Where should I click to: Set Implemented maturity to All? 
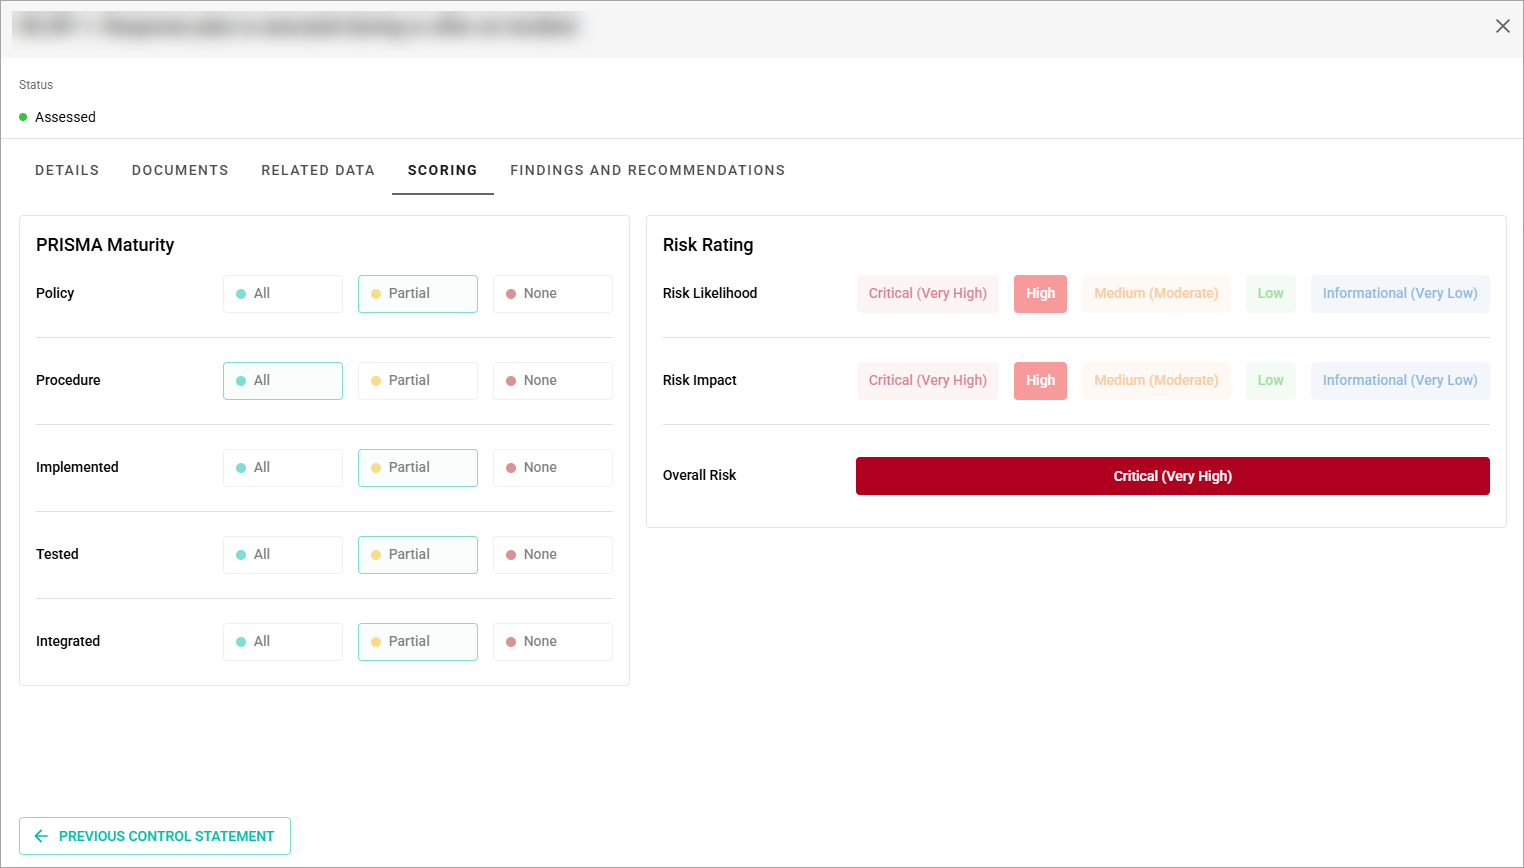point(283,468)
